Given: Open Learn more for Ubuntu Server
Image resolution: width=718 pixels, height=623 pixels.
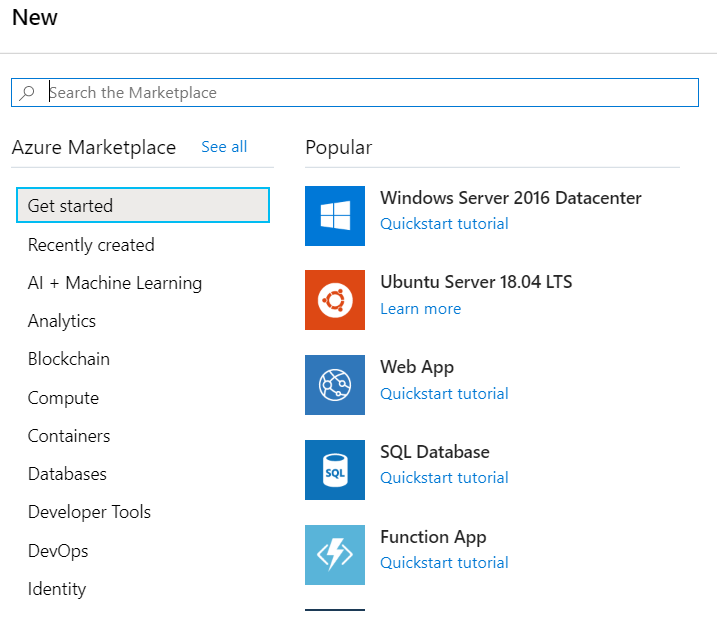Looking at the screenshot, I should coord(420,309).
